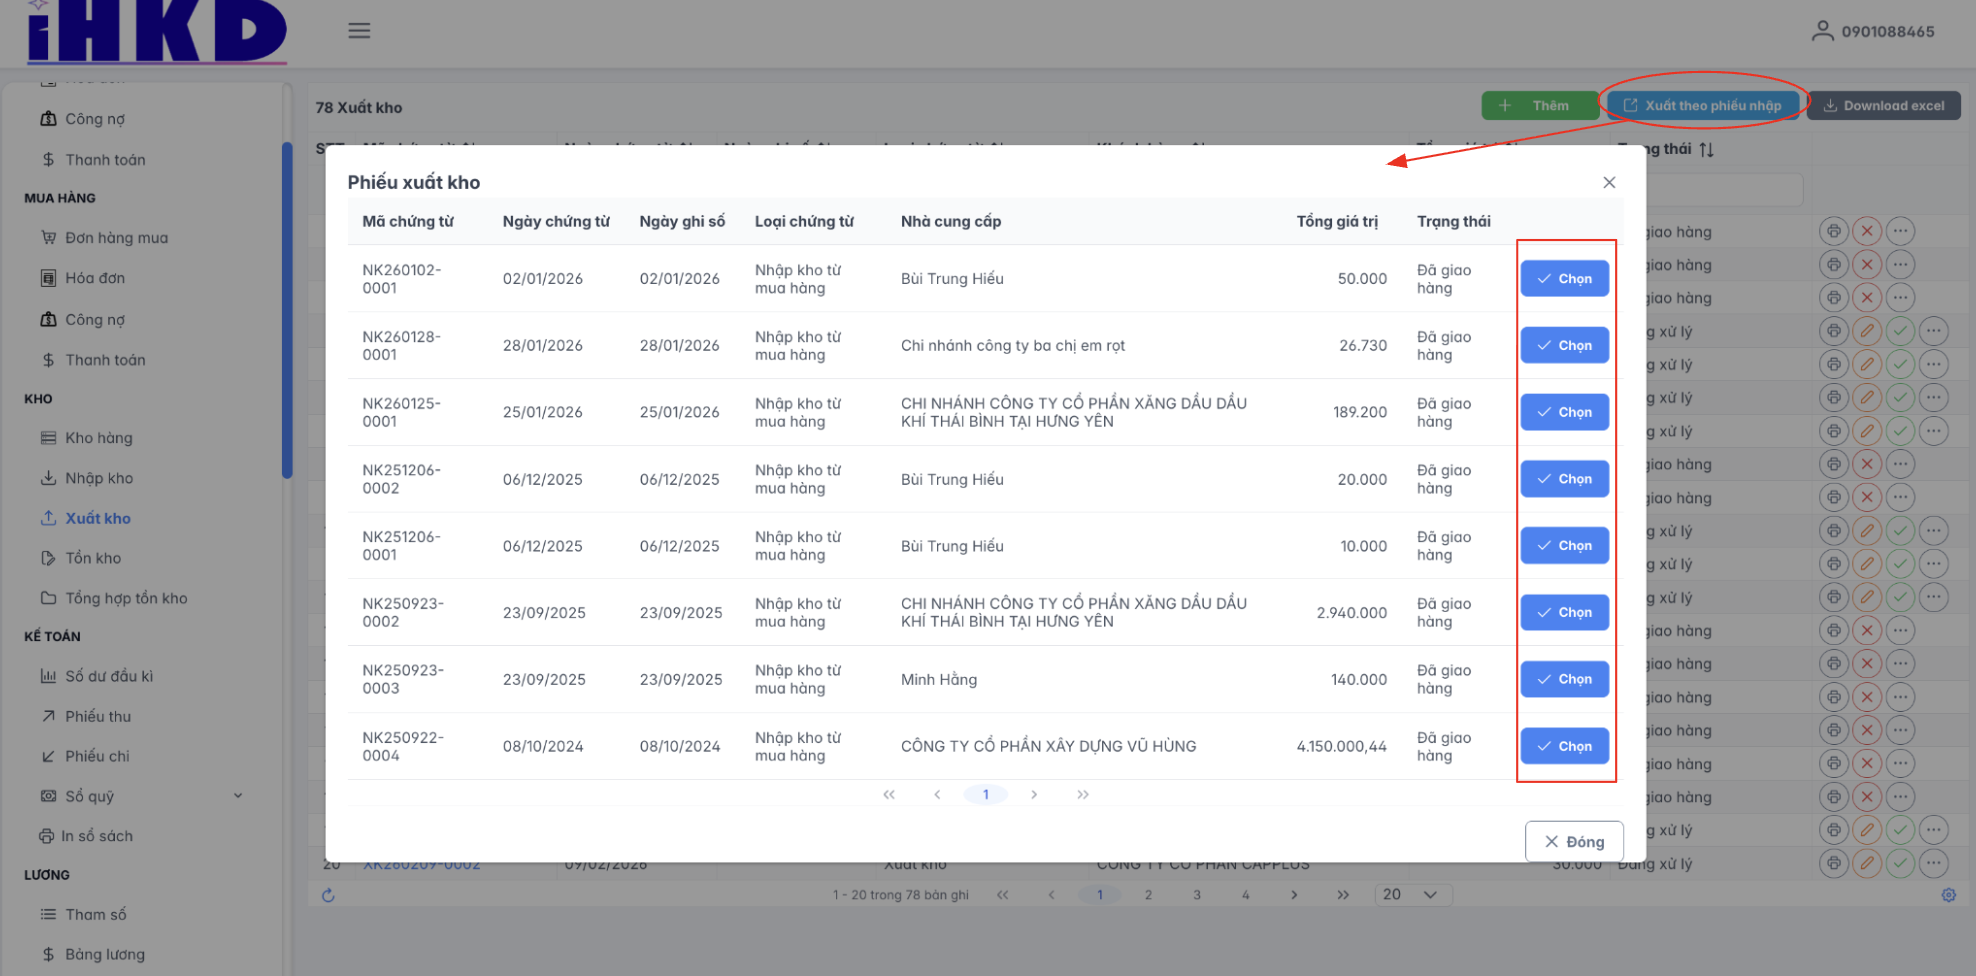Image resolution: width=1976 pixels, height=976 pixels.
Task: Open more options icon on the first row
Action: (x=1900, y=232)
